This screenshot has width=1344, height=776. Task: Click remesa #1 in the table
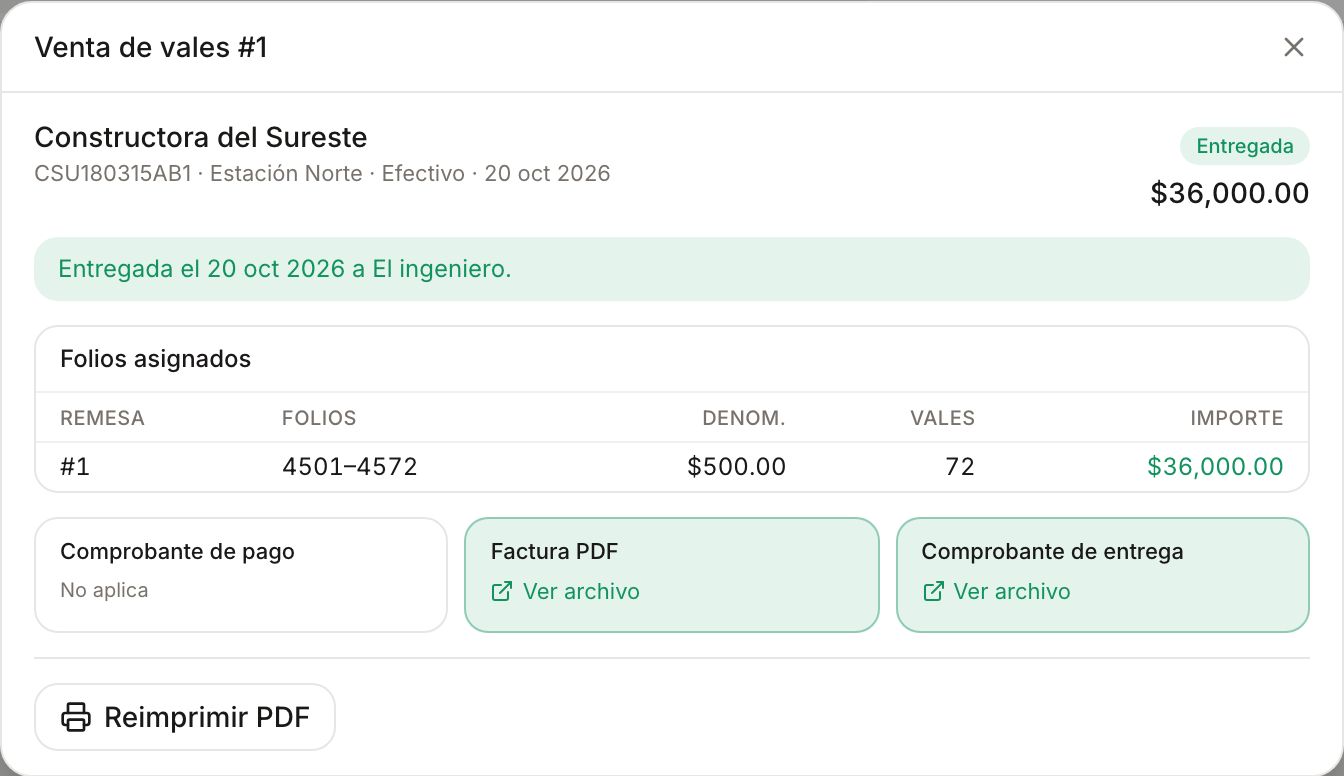75,467
